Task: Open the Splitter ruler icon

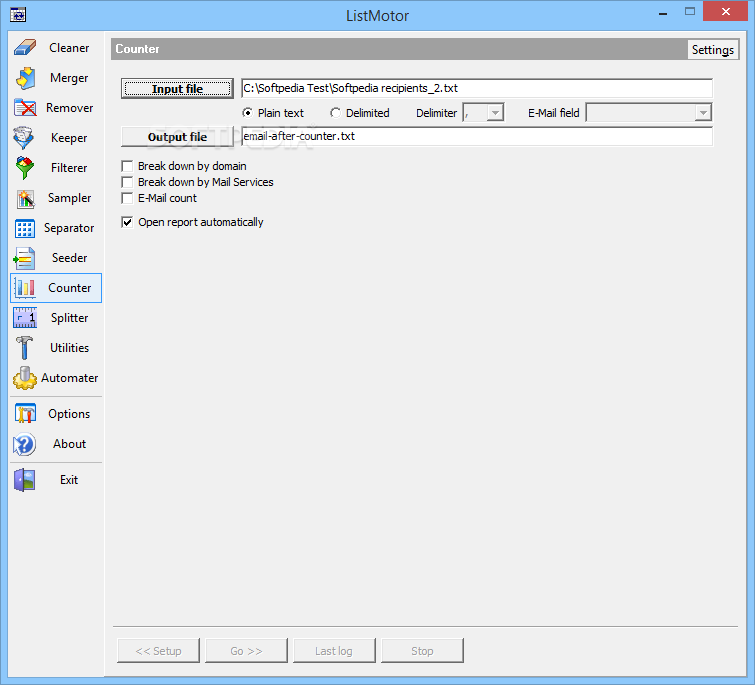Action: (x=25, y=318)
